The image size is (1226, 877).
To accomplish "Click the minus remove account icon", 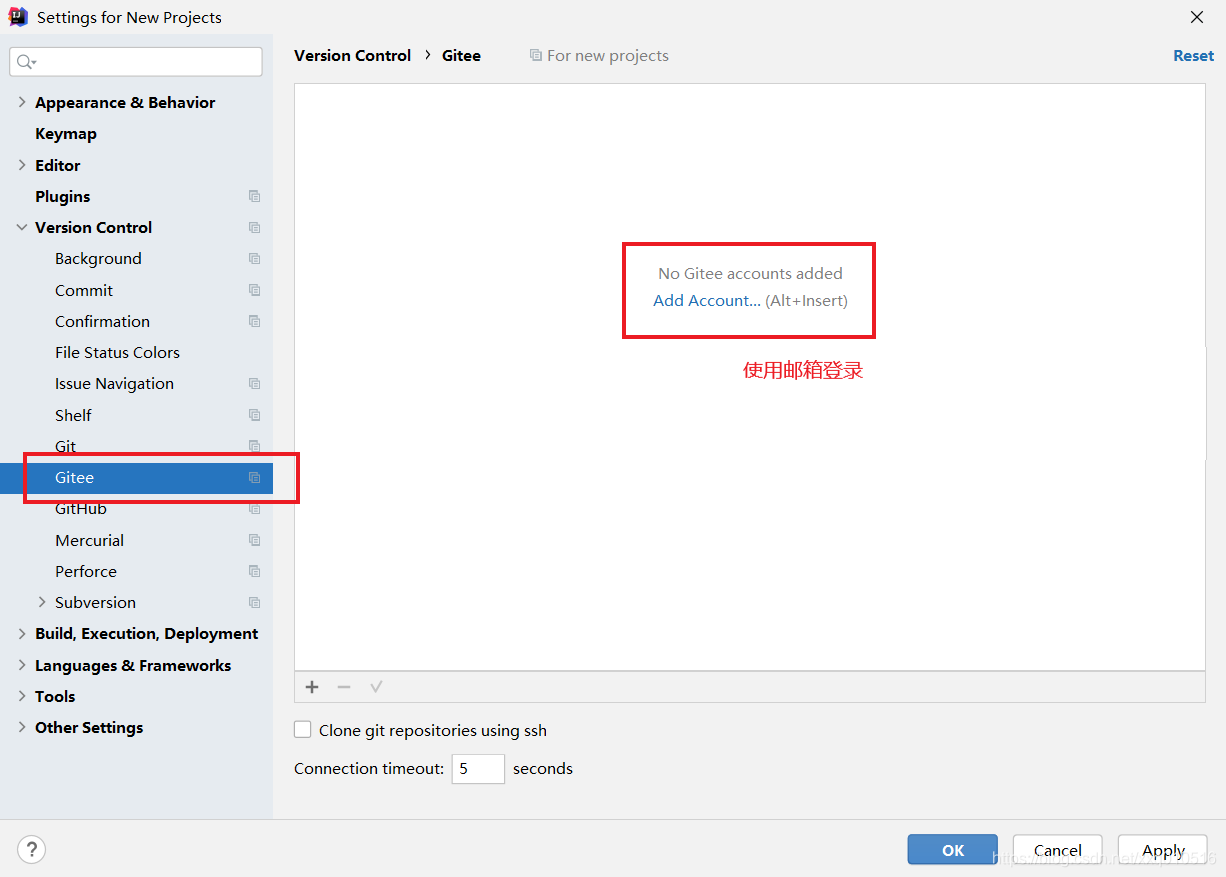I will [x=344, y=687].
